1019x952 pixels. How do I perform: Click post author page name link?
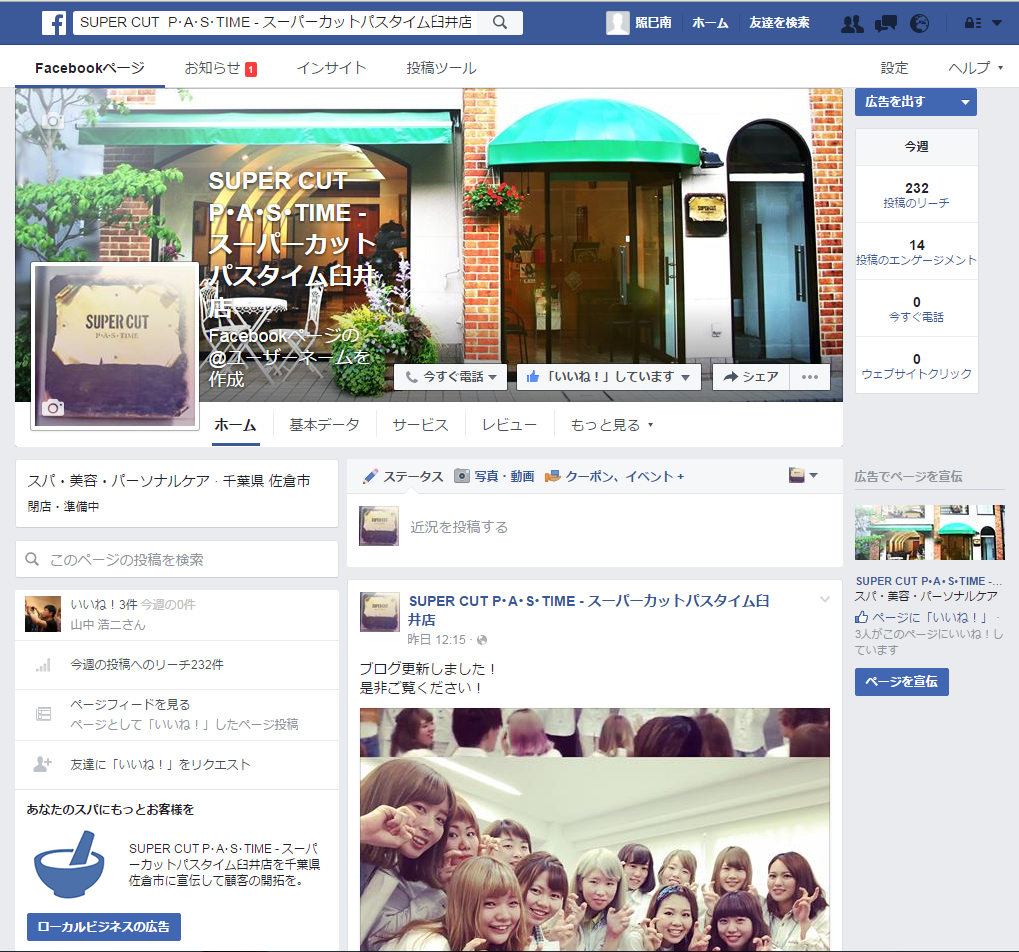pyautogui.click(x=589, y=610)
